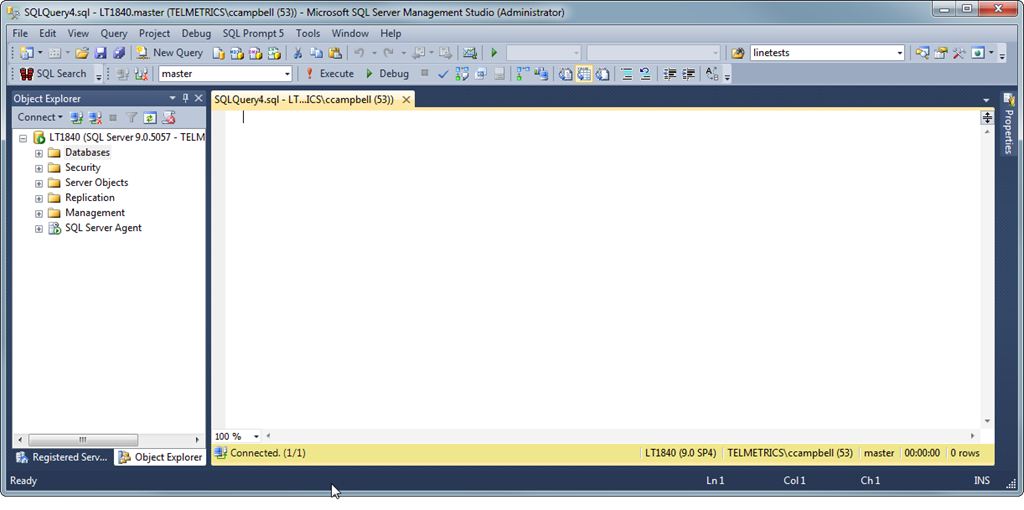Click the Cut scissors icon

[297, 53]
